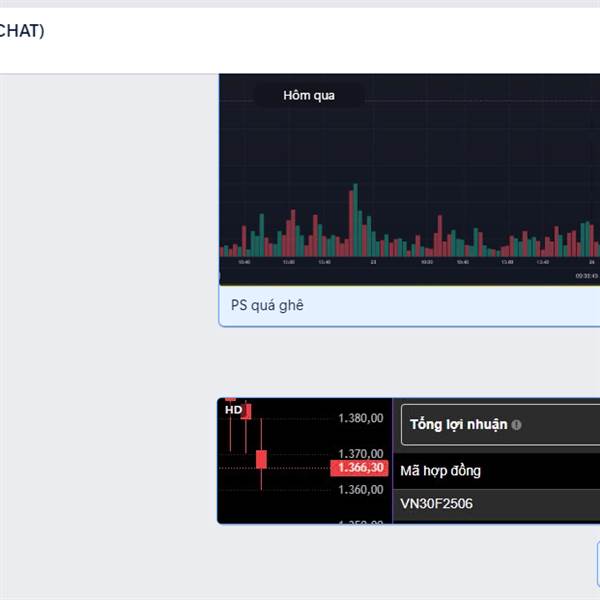Open the volume chart image thumbnail
The height and width of the screenshot is (600, 600).
point(409,179)
